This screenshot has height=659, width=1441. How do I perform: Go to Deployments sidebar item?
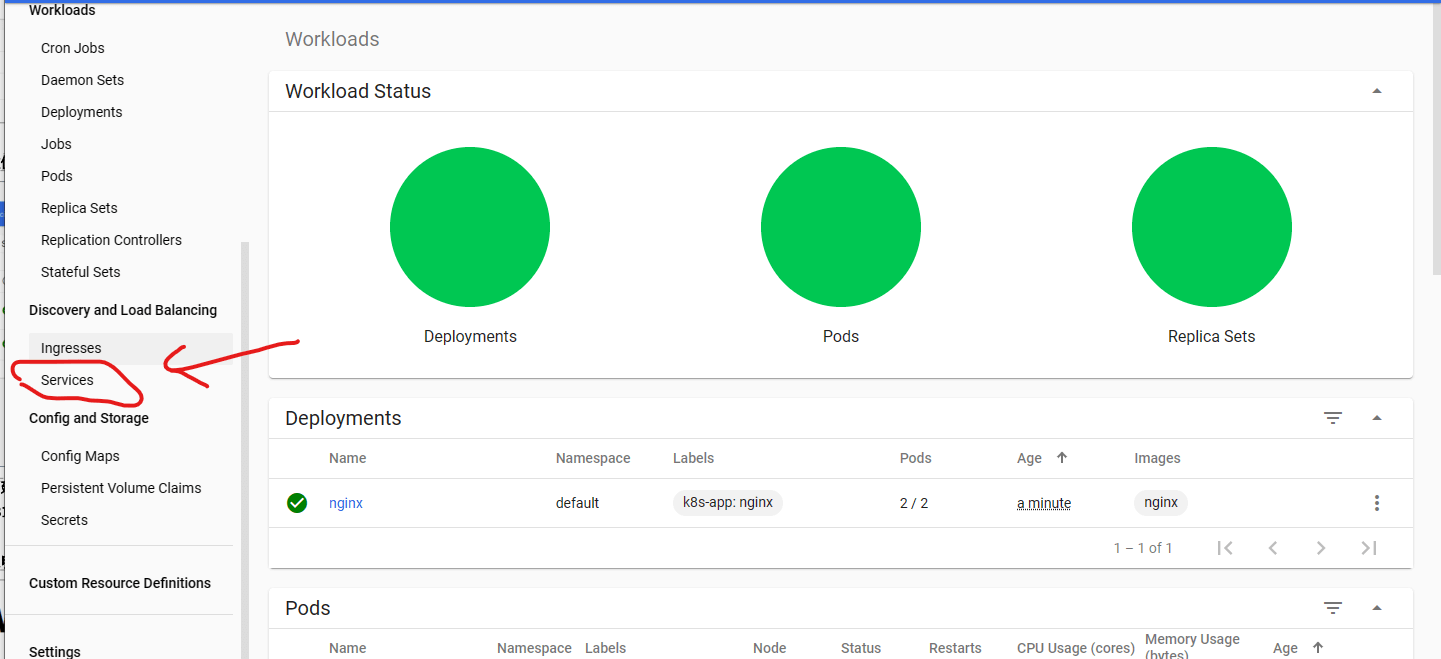[81, 112]
